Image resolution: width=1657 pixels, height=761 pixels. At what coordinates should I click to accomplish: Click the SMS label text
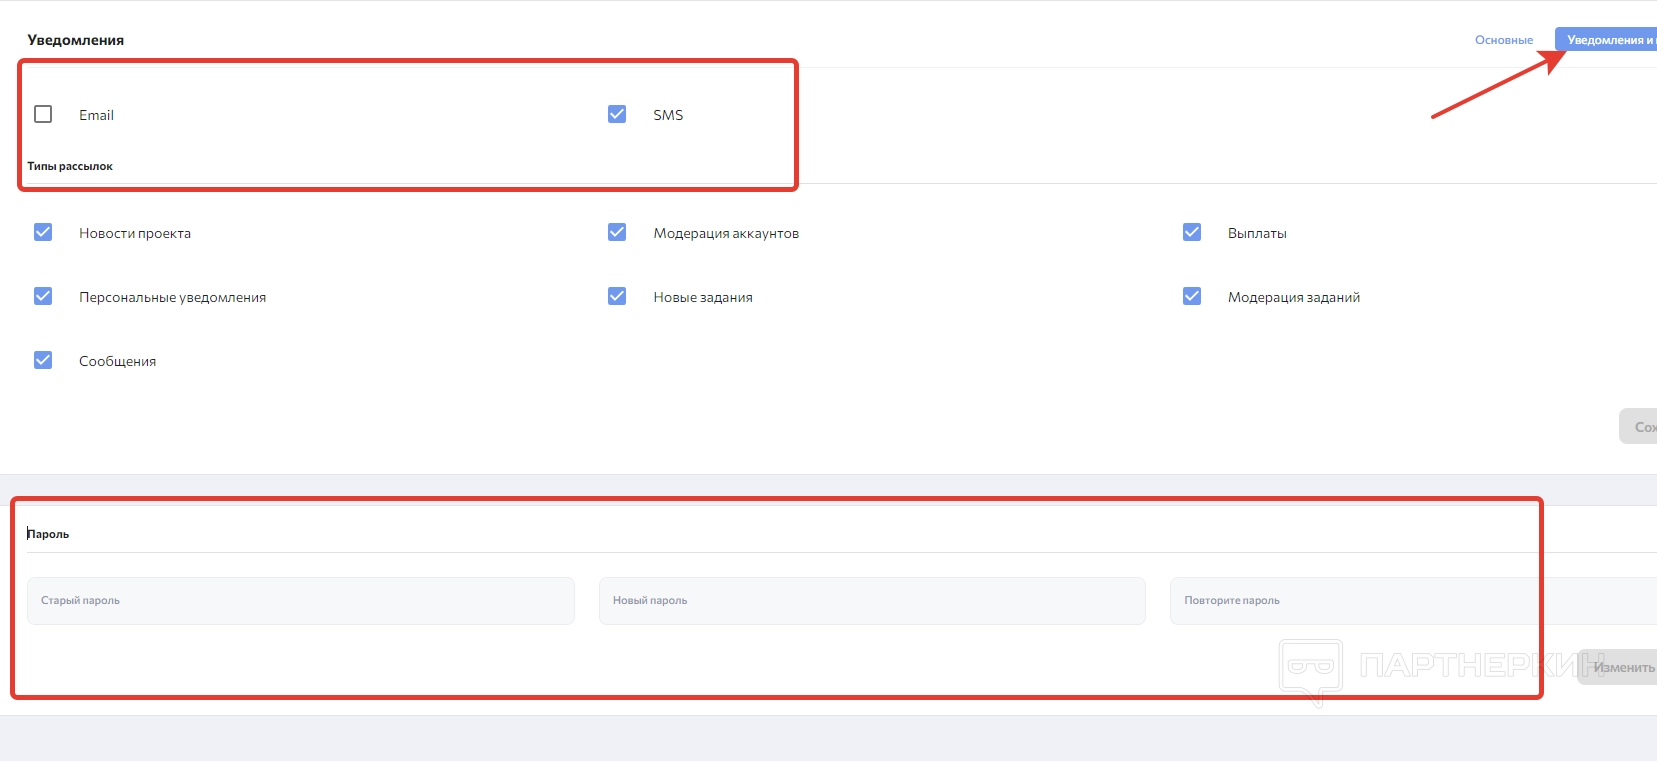point(668,115)
